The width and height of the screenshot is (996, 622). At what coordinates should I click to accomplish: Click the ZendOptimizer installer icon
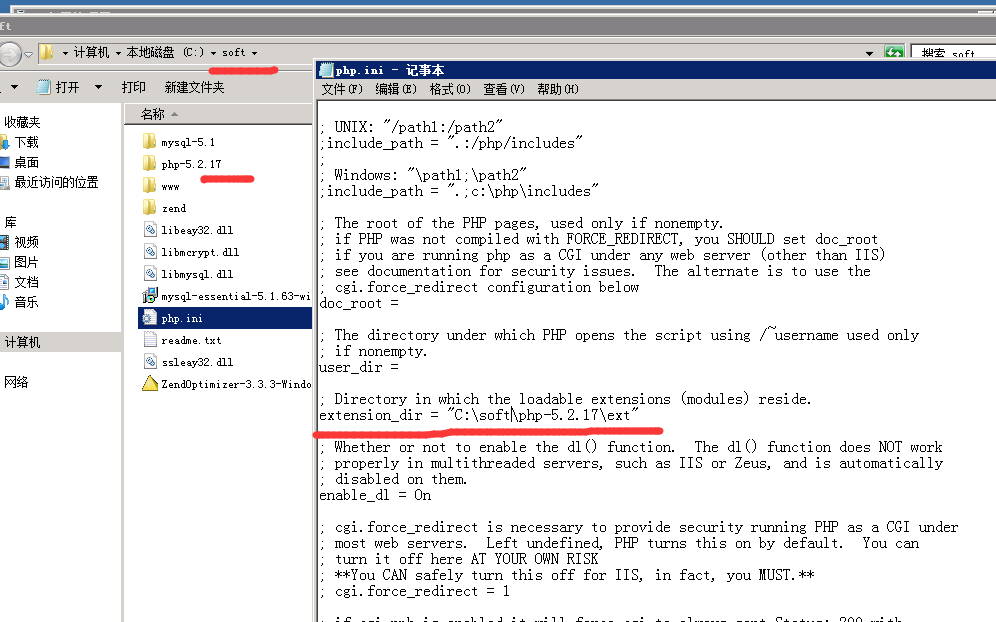click(x=150, y=384)
